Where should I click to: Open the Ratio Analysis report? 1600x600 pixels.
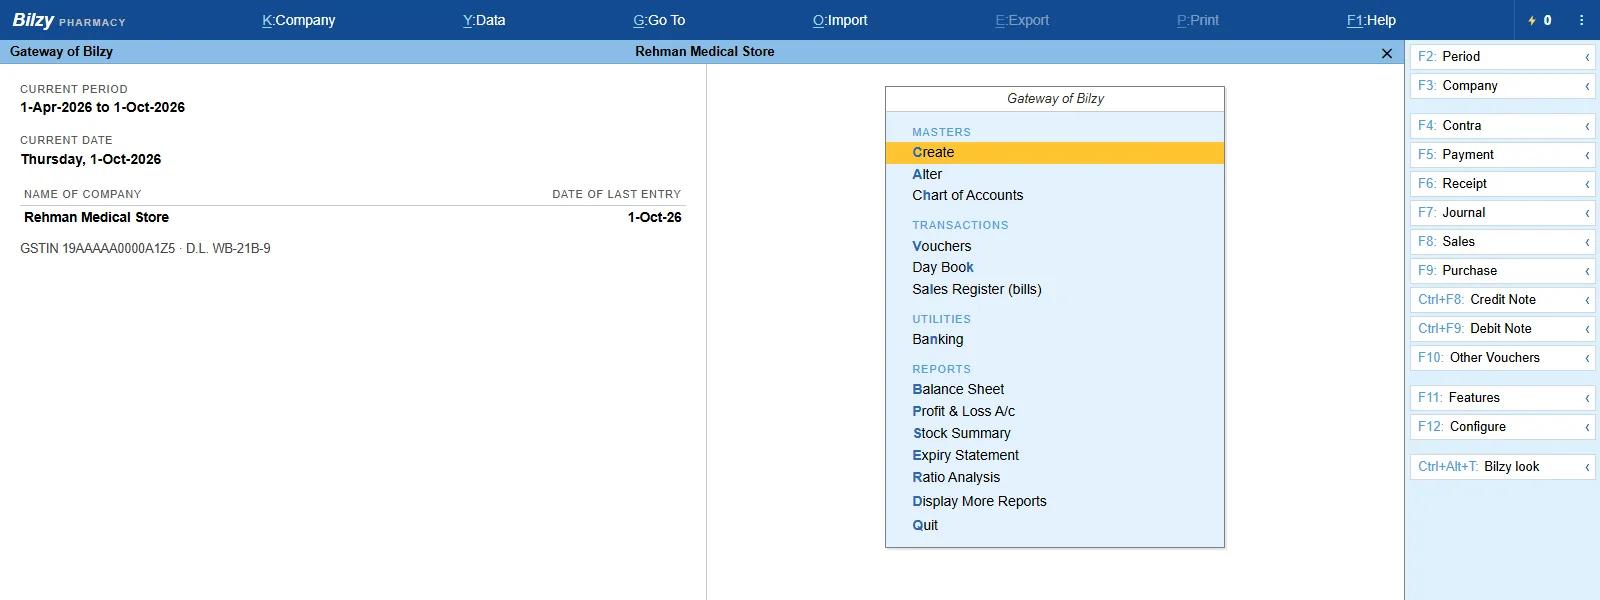(1055, 477)
